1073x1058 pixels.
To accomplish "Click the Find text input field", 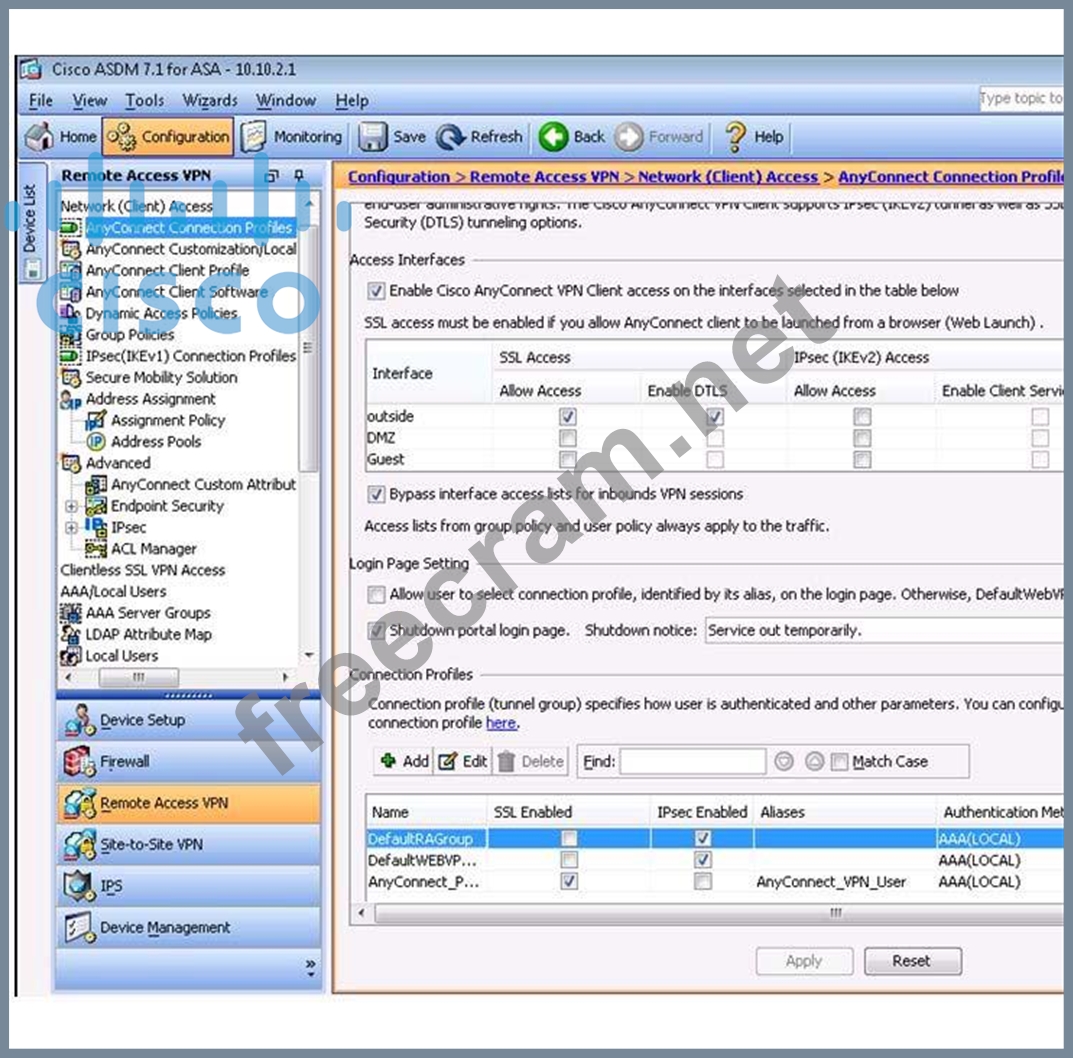I will (x=692, y=762).
